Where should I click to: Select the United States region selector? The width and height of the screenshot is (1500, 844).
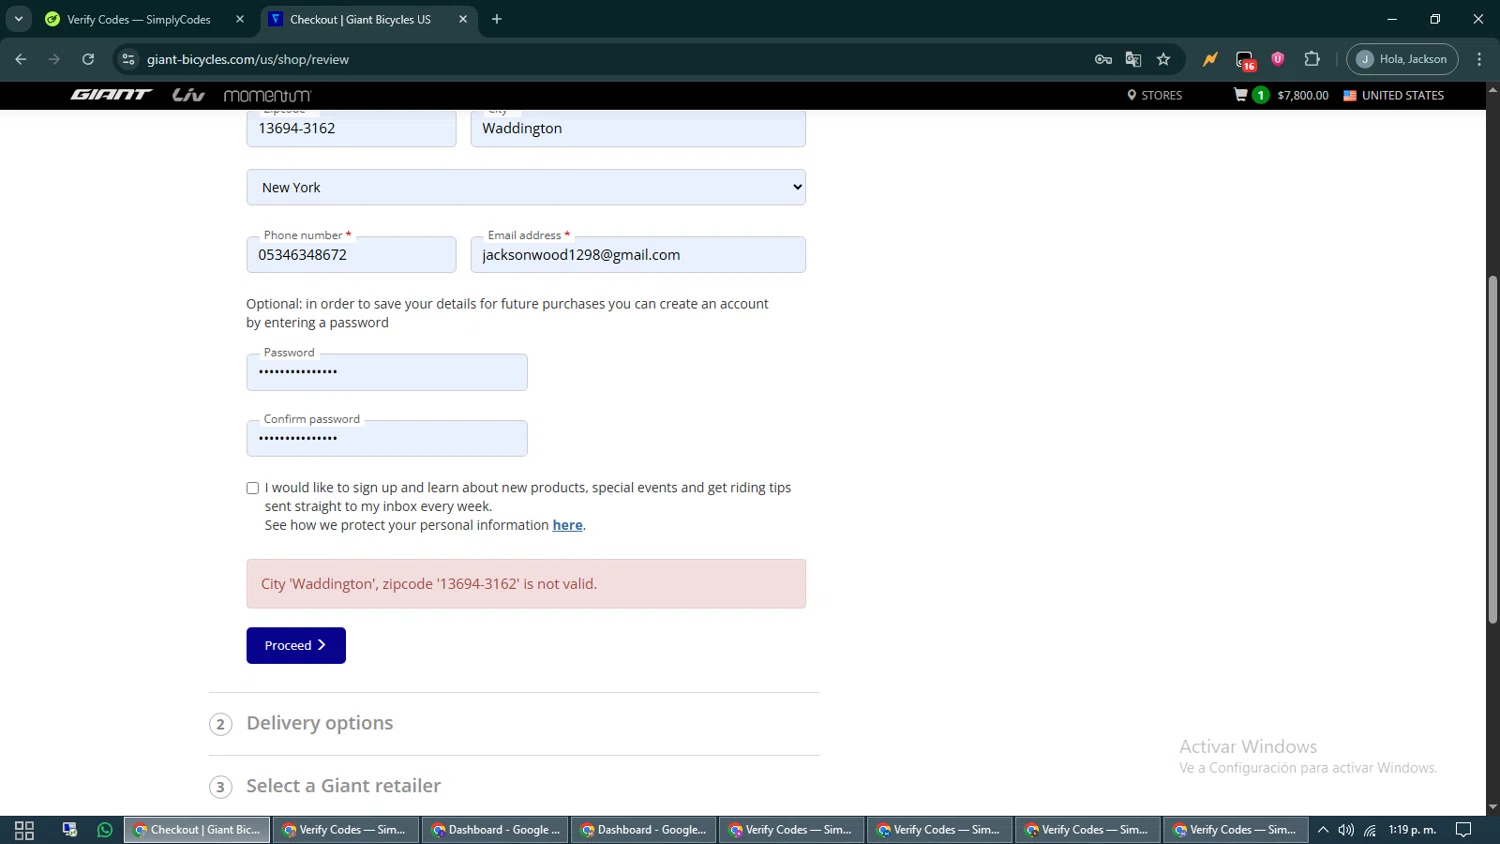(1393, 95)
